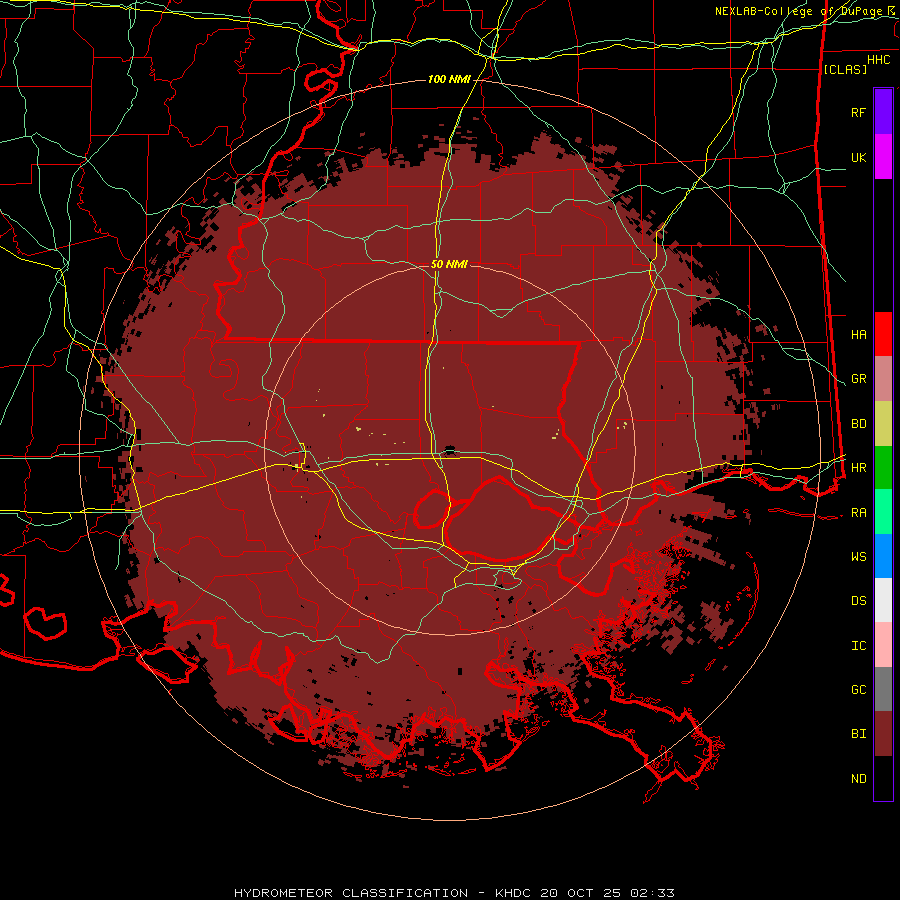Click the HA legend label
Viewport: 900px width, 900px height.
858,335
